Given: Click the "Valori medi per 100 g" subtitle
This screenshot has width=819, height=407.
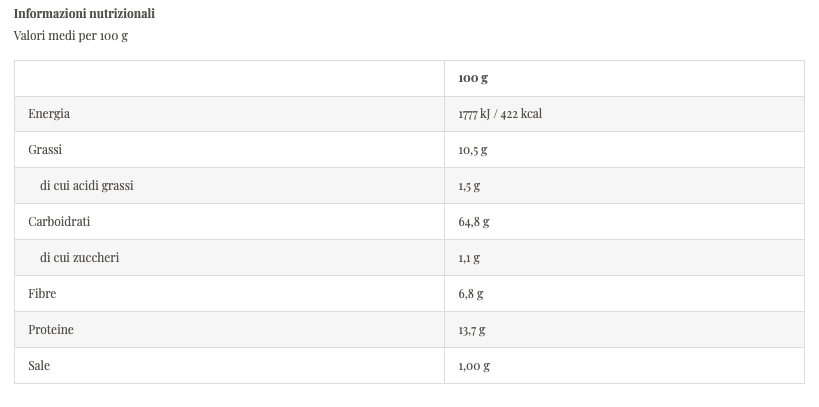Looking at the screenshot, I should pos(71,36).
